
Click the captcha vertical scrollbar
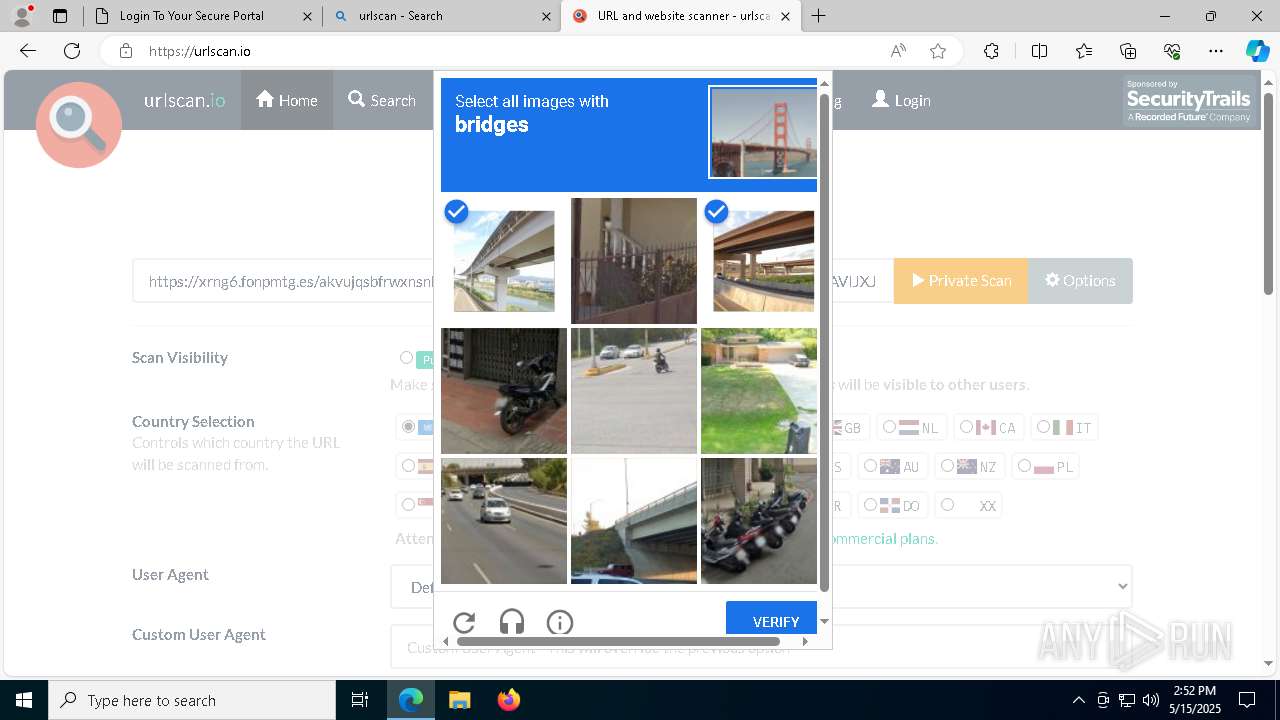point(824,342)
